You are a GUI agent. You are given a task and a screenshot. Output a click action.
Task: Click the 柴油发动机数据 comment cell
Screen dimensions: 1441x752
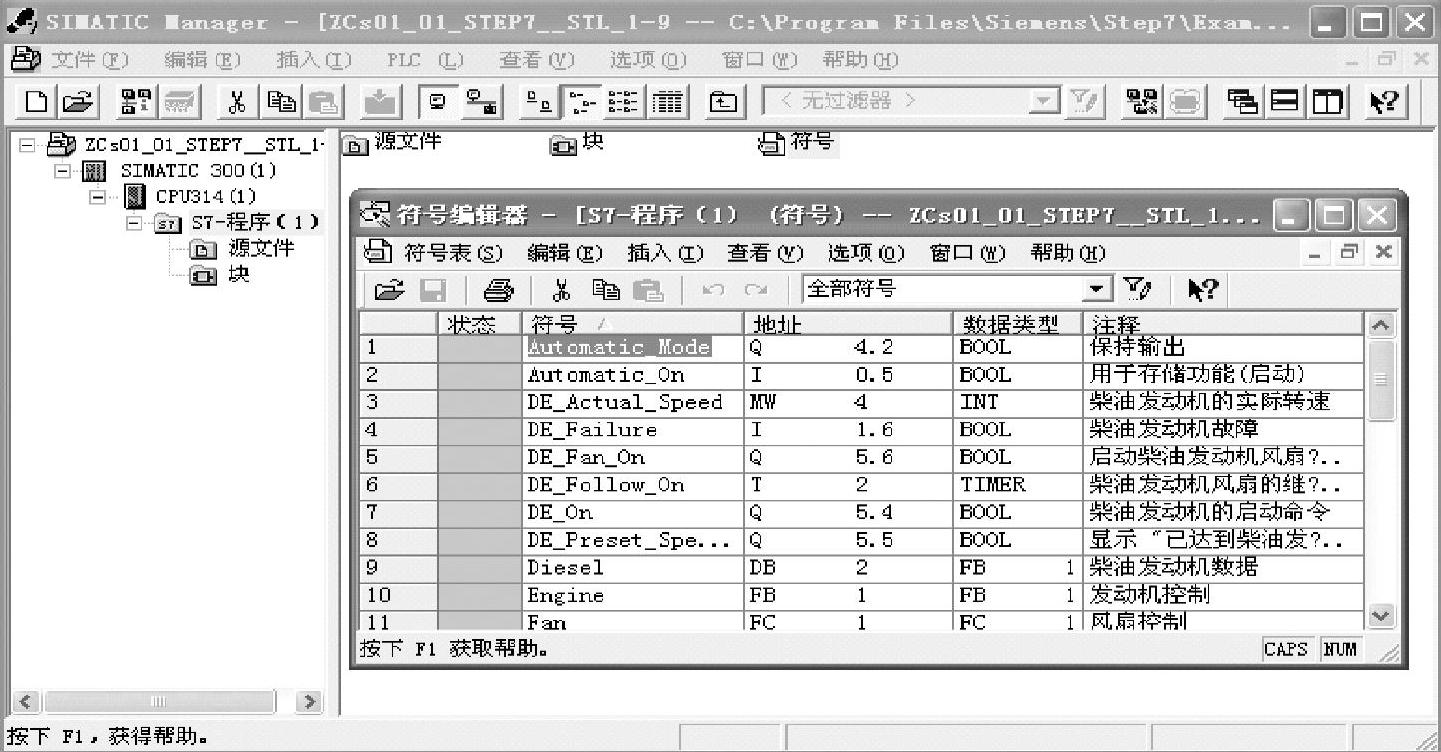point(1224,568)
